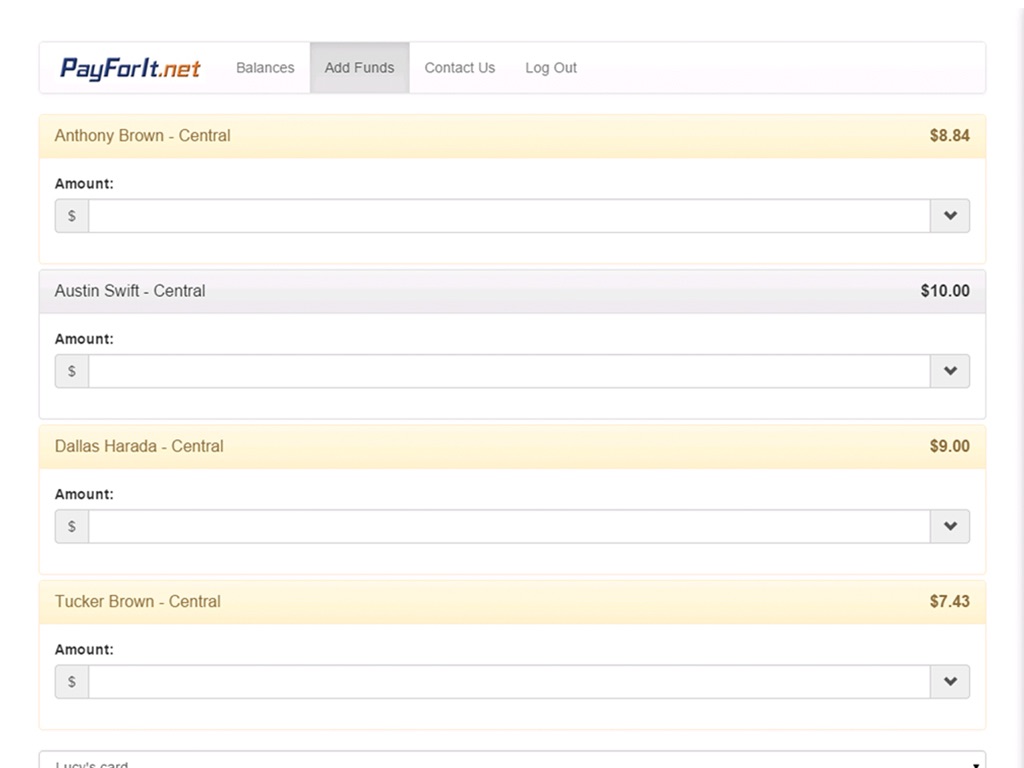This screenshot has height=768, width=1024.
Task: Select the Add Funds tab
Action: [x=359, y=68]
